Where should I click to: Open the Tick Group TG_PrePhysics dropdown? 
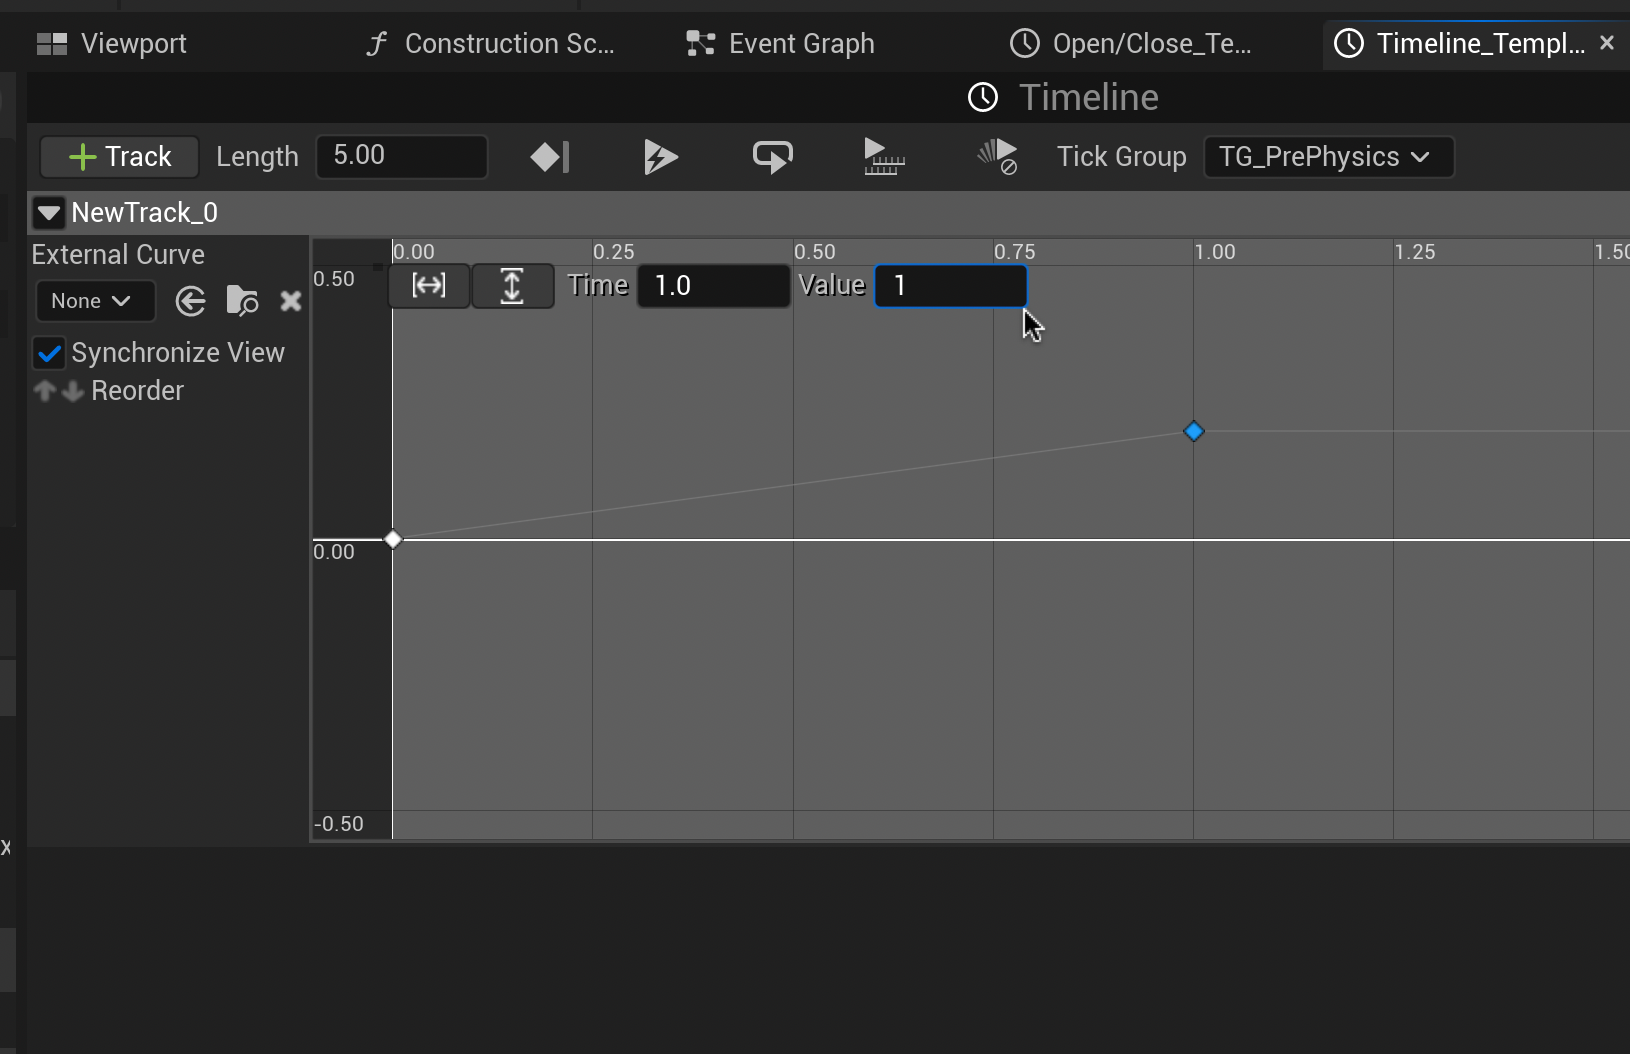[1328, 157]
